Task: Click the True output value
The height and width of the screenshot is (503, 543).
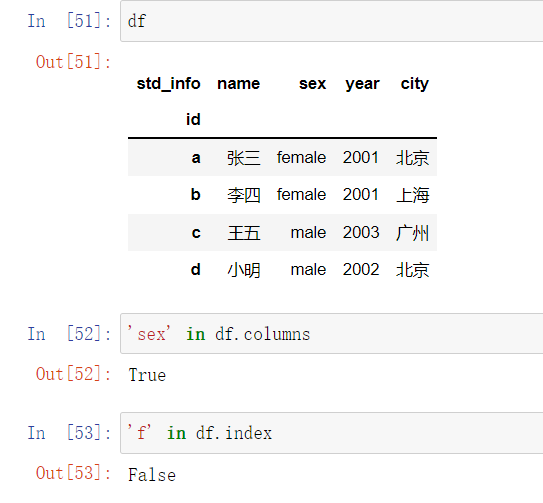Action: point(147,375)
